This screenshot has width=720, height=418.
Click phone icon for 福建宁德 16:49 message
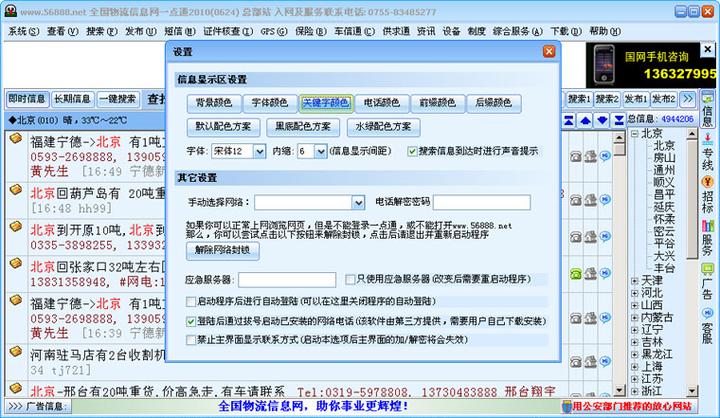pos(575,156)
